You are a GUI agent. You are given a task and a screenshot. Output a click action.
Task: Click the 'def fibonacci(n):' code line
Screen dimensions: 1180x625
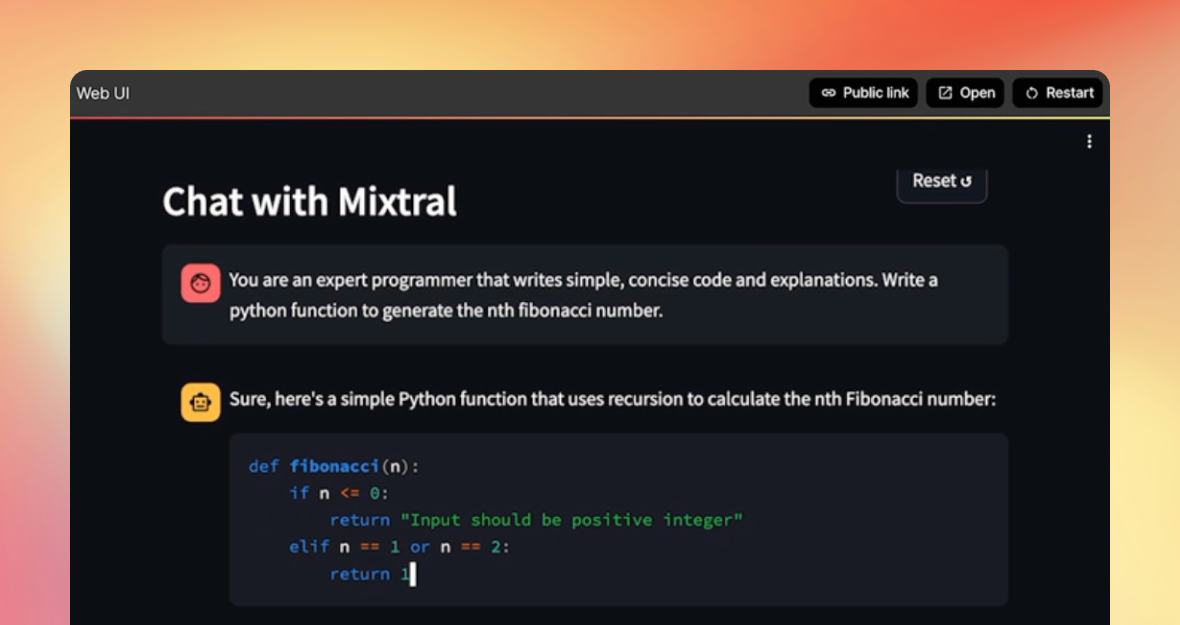tap(334, 466)
